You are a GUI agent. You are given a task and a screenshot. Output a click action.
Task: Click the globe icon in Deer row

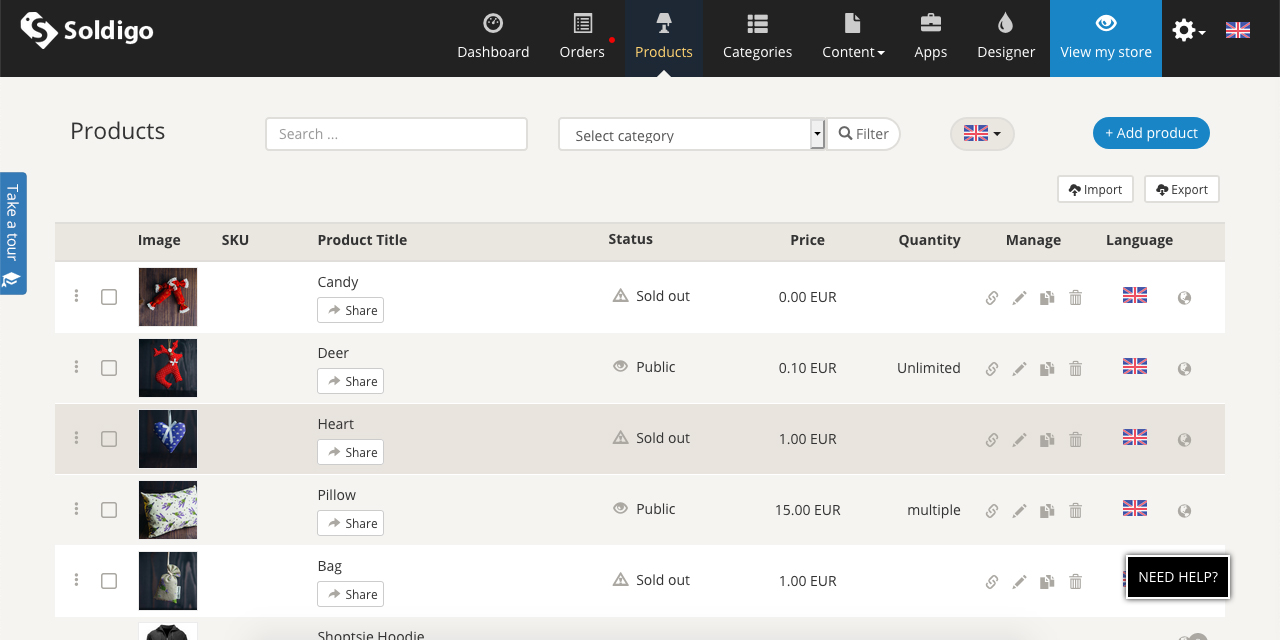tap(1184, 369)
